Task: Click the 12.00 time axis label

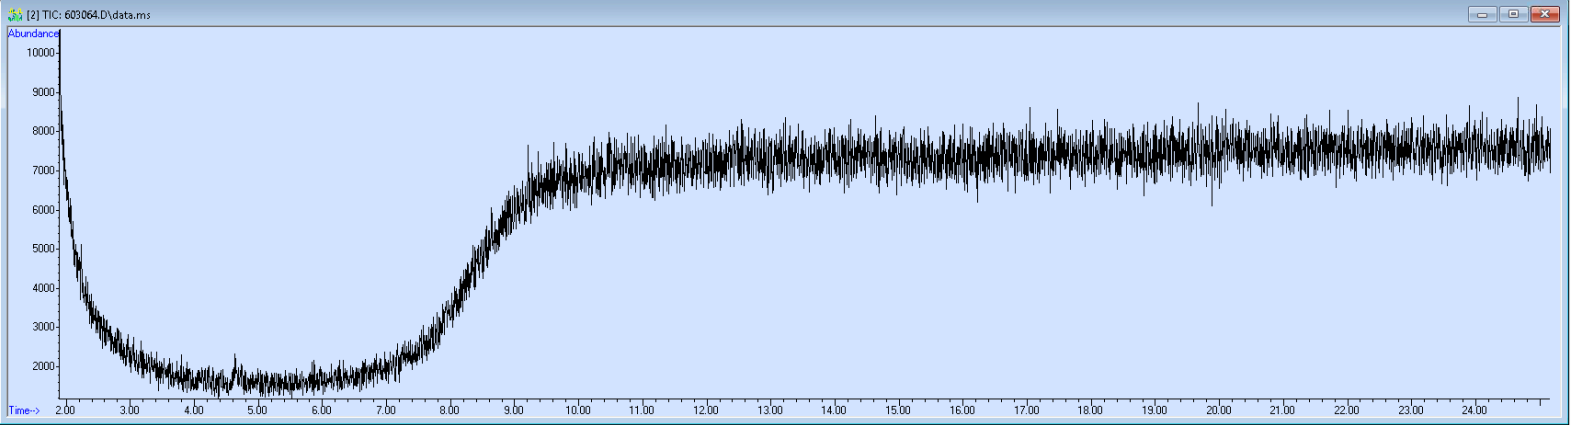Action: 705,410
